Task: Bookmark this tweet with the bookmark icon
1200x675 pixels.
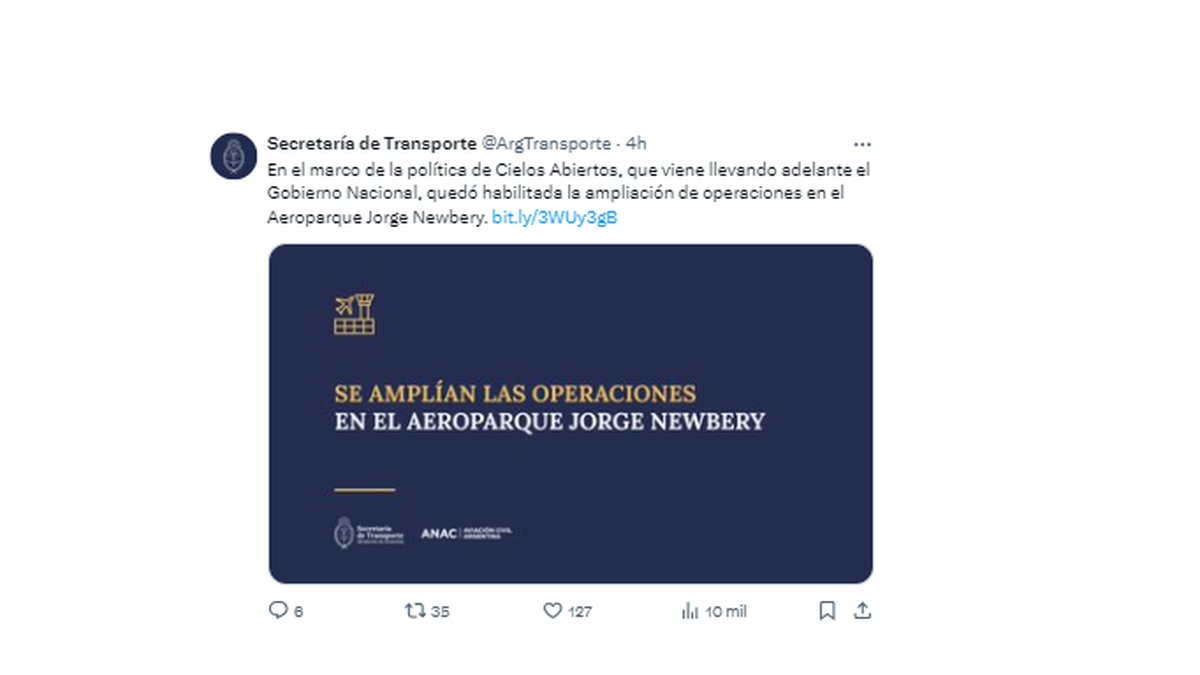Action: (x=827, y=610)
